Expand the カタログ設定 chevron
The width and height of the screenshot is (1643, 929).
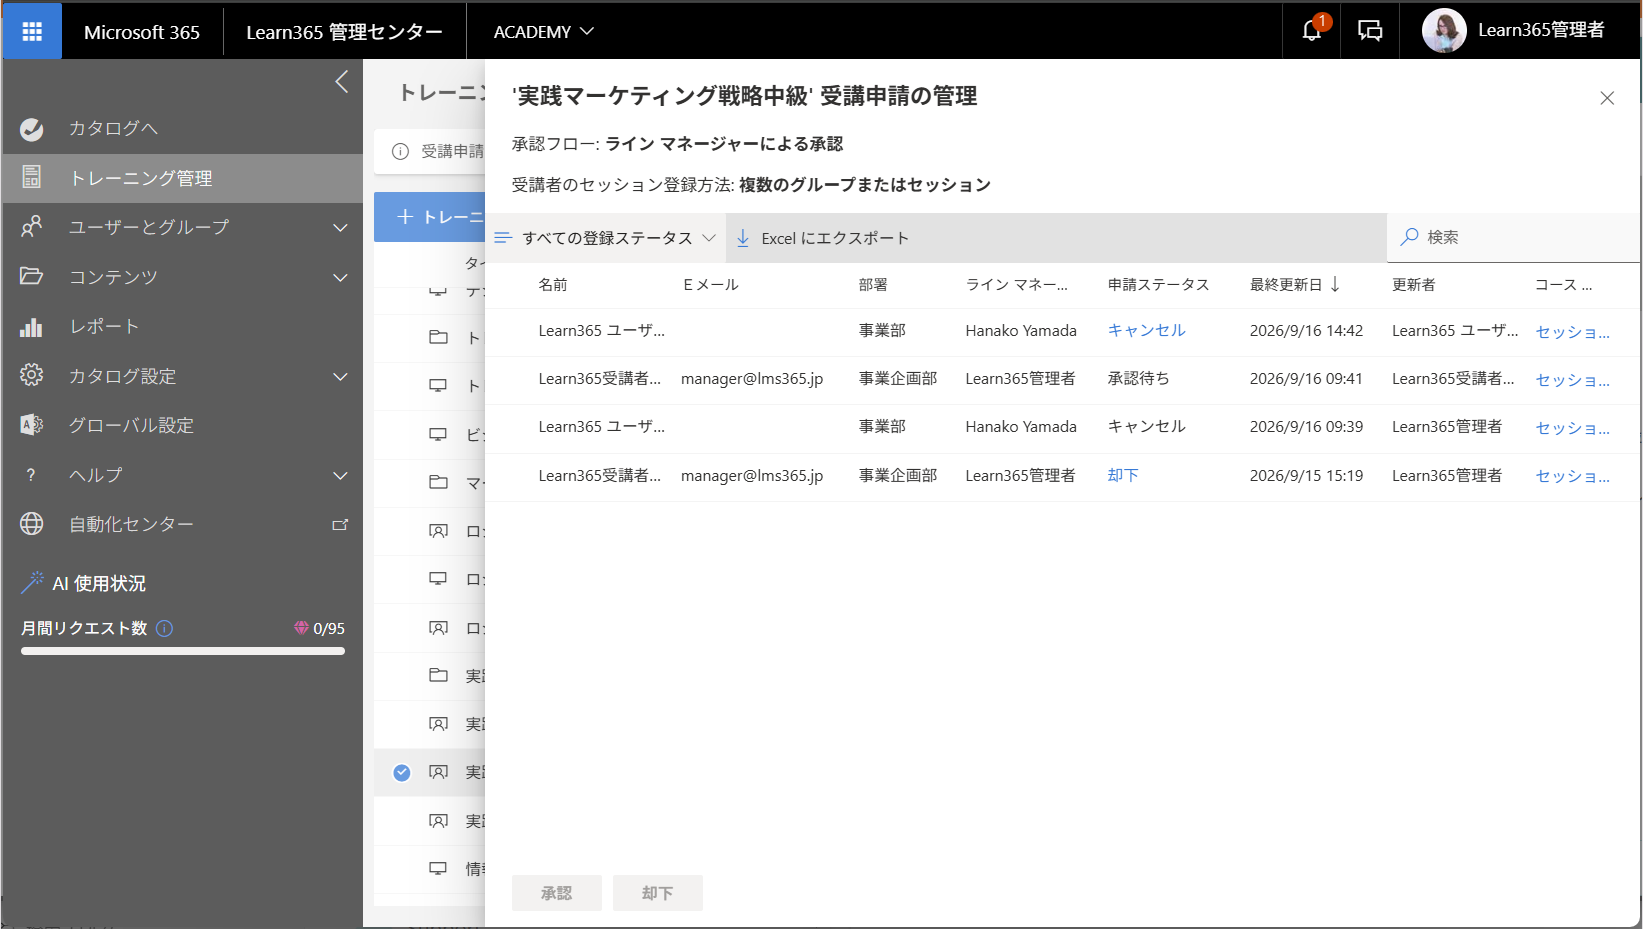pos(340,376)
